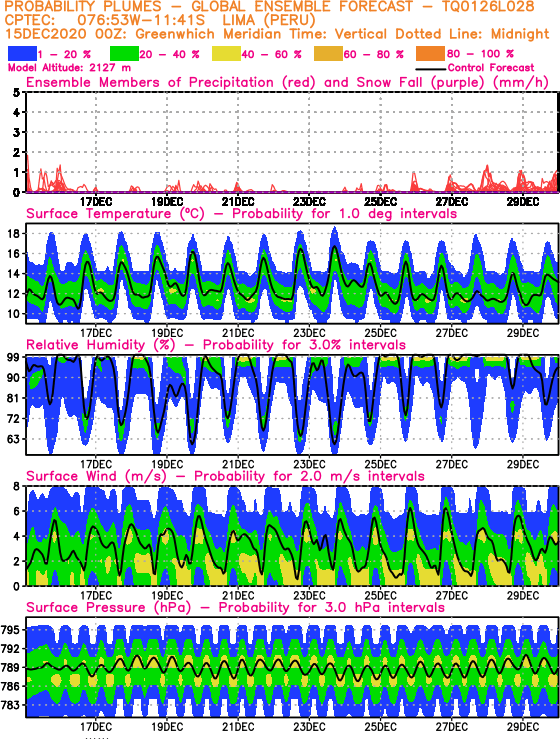Click the 25DEC label under pressure chart

(380, 727)
